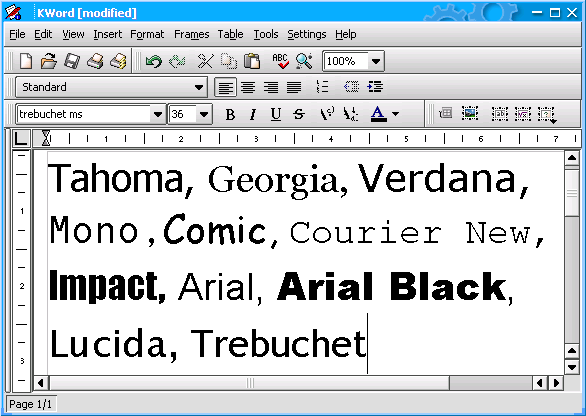This screenshot has height=416, width=586.
Task: Click the words Arial Black in document
Action: pos(392,286)
